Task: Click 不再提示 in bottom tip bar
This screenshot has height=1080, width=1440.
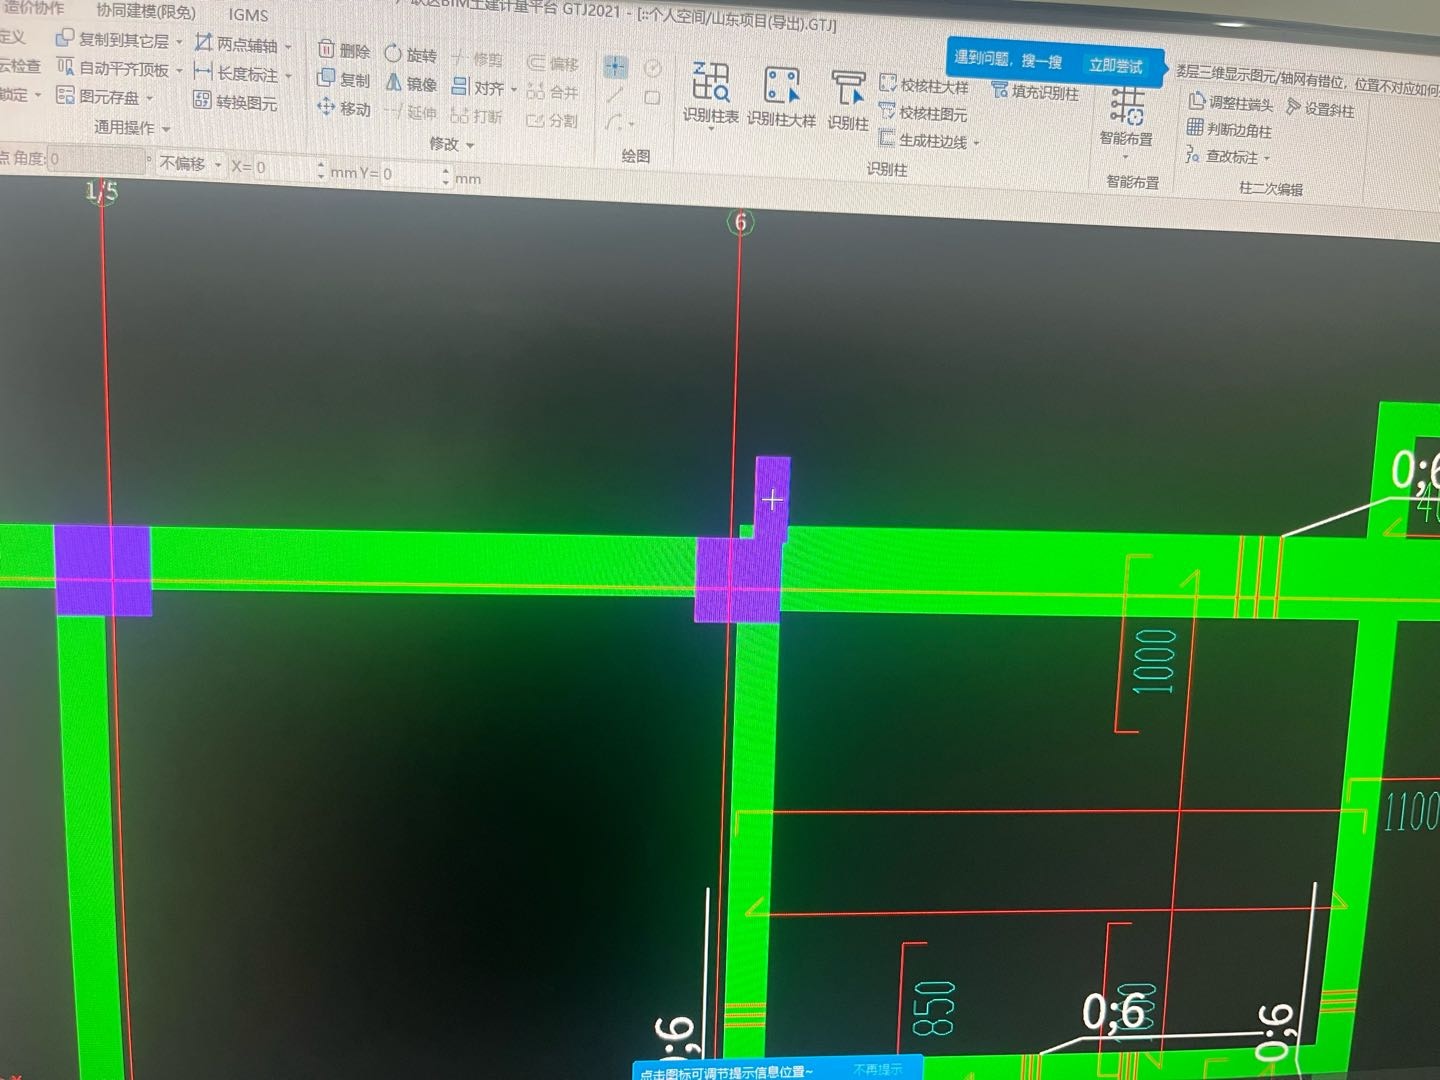Action: click(877, 1070)
